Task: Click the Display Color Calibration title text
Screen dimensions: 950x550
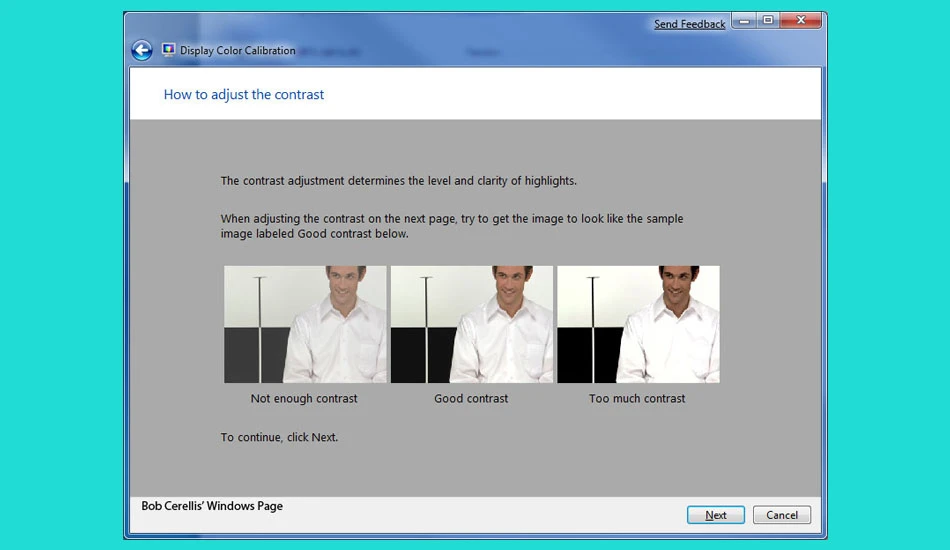Action: (x=238, y=50)
